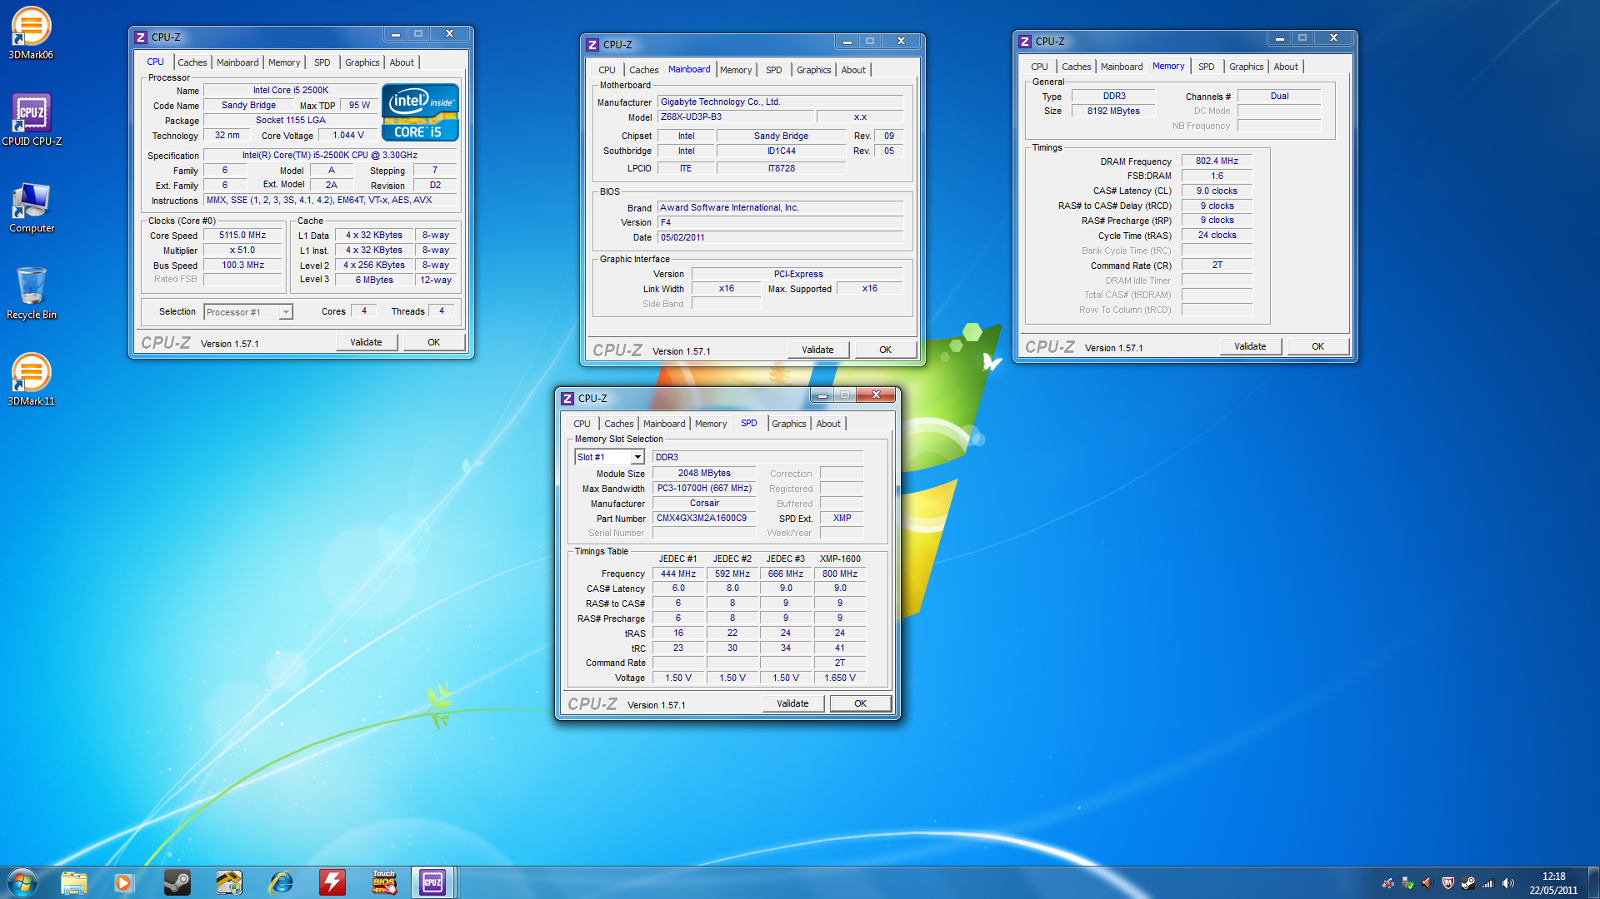The image size is (1600, 899).
Task: Click the Max Bandwidth PC3-10700H (667 MHz) field
Action: 703,488
